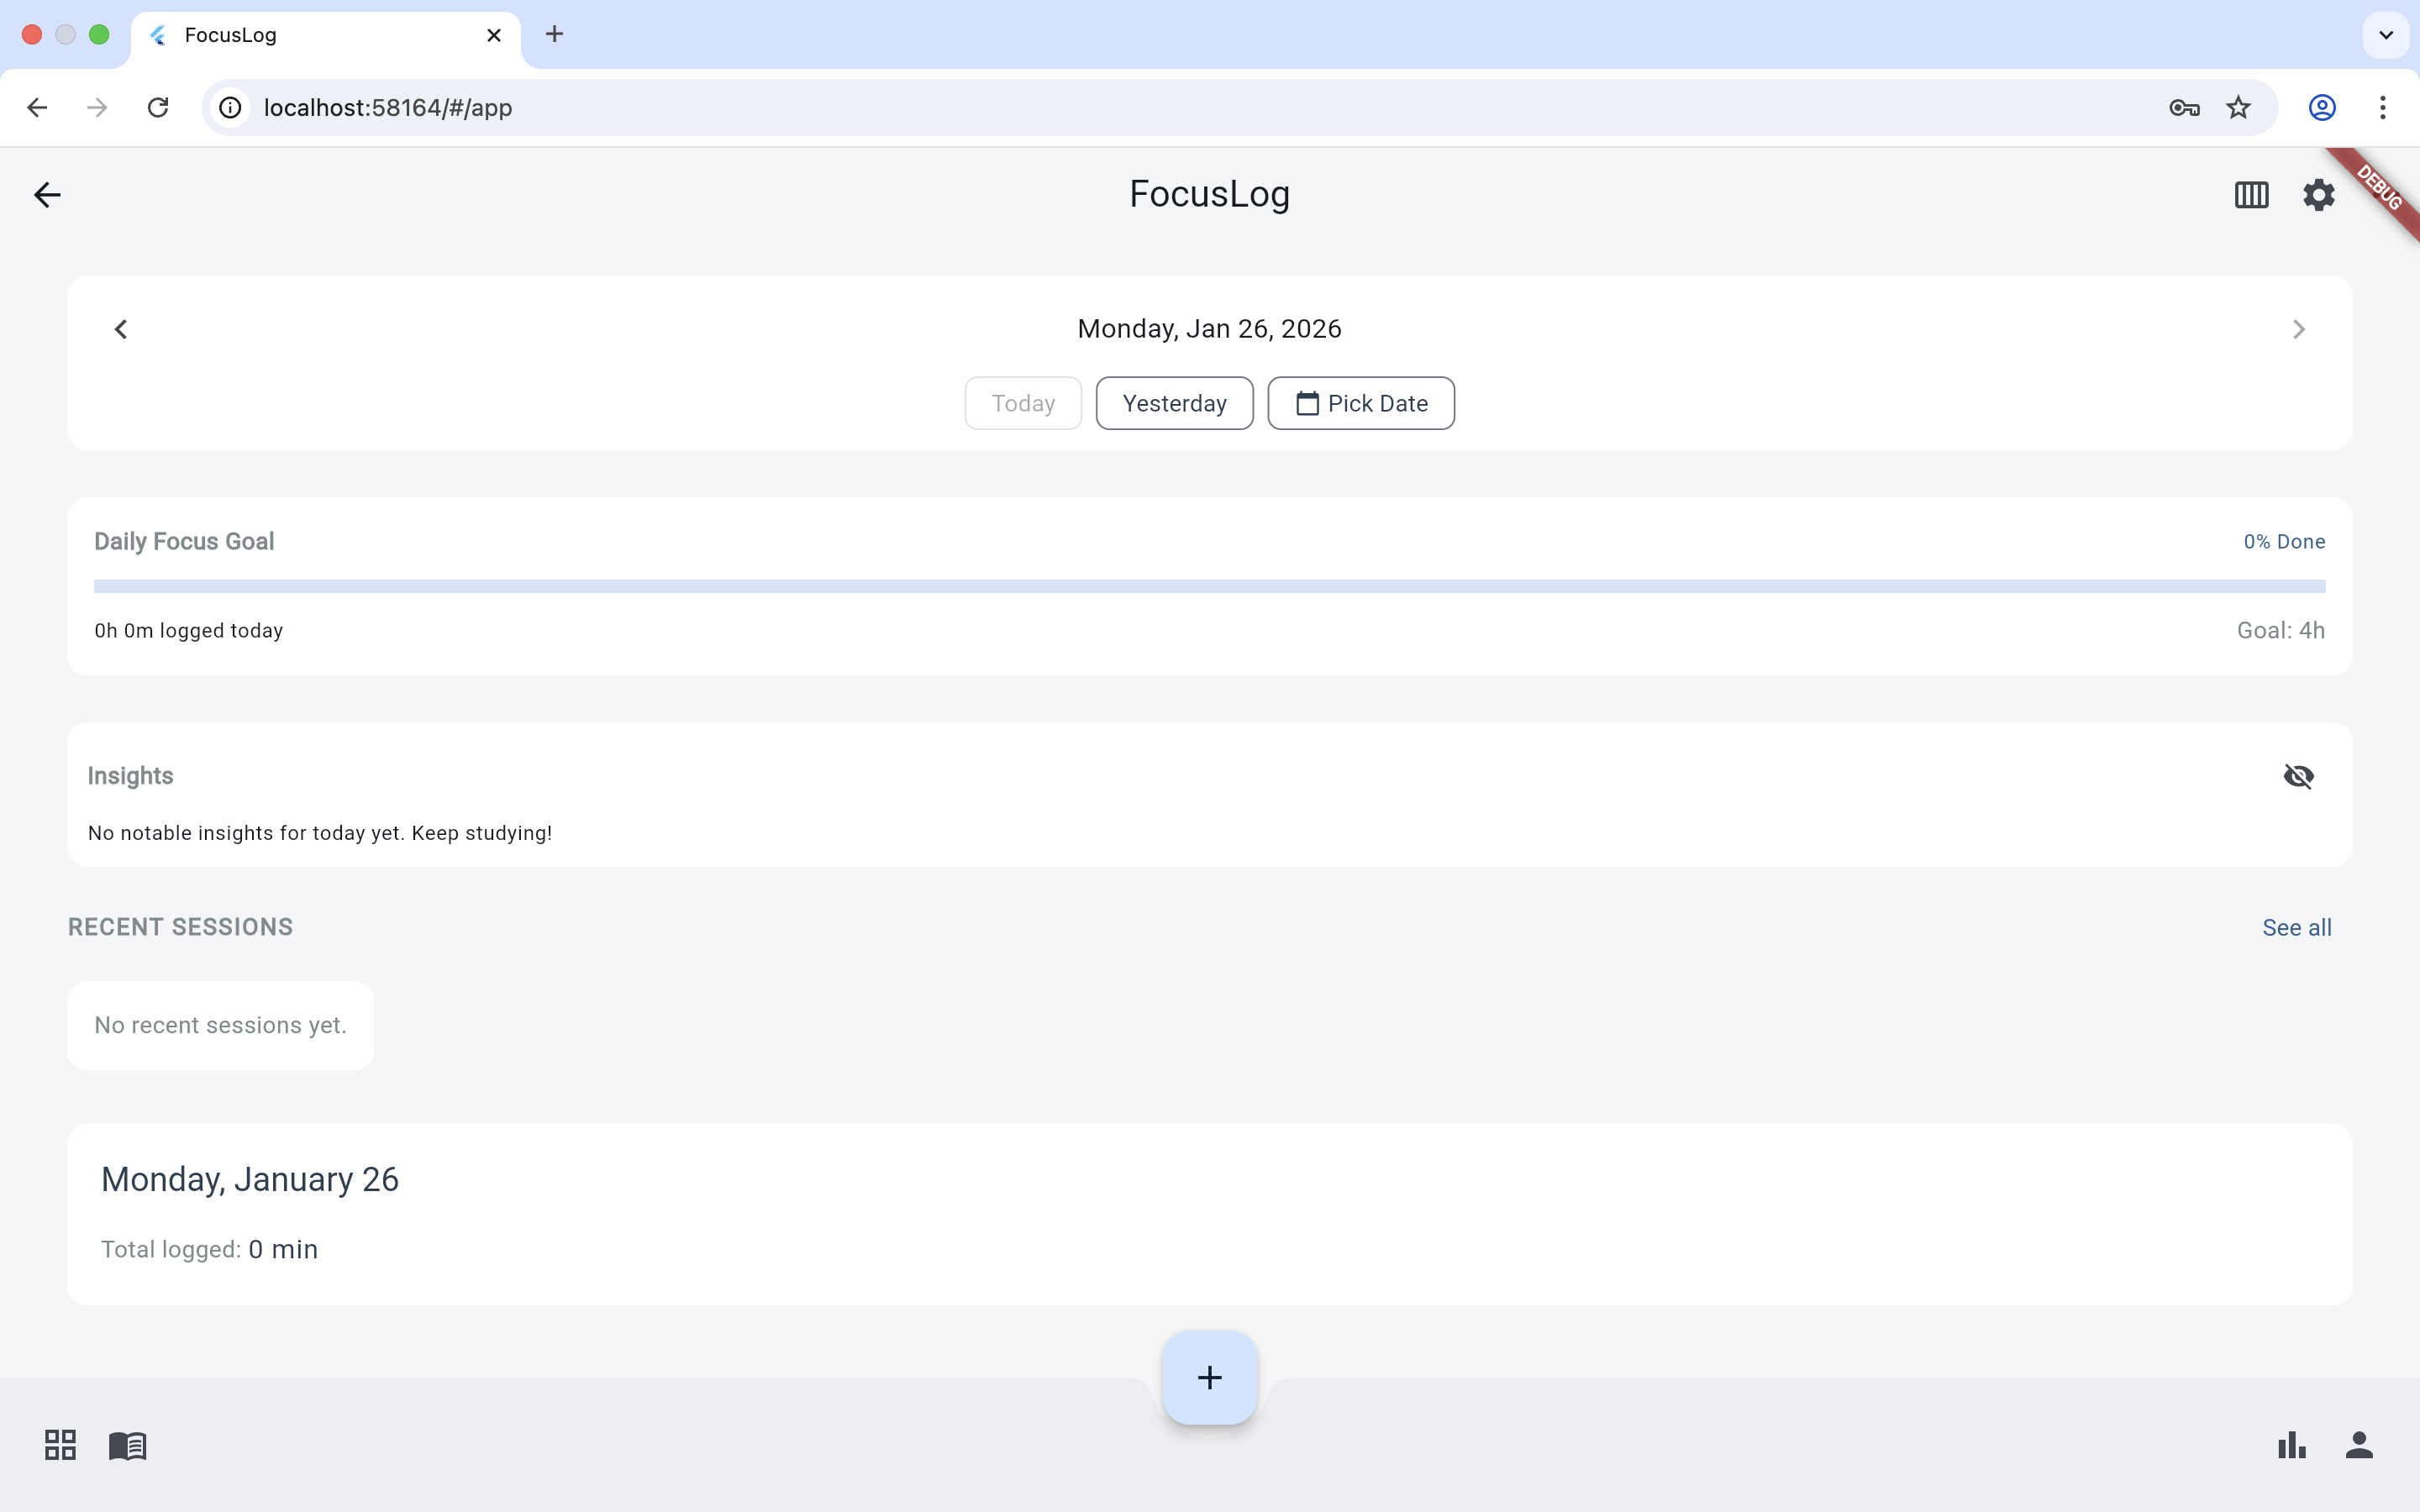The width and height of the screenshot is (2420, 1512).
Task: Click the password key icon in address bar
Action: click(2183, 107)
